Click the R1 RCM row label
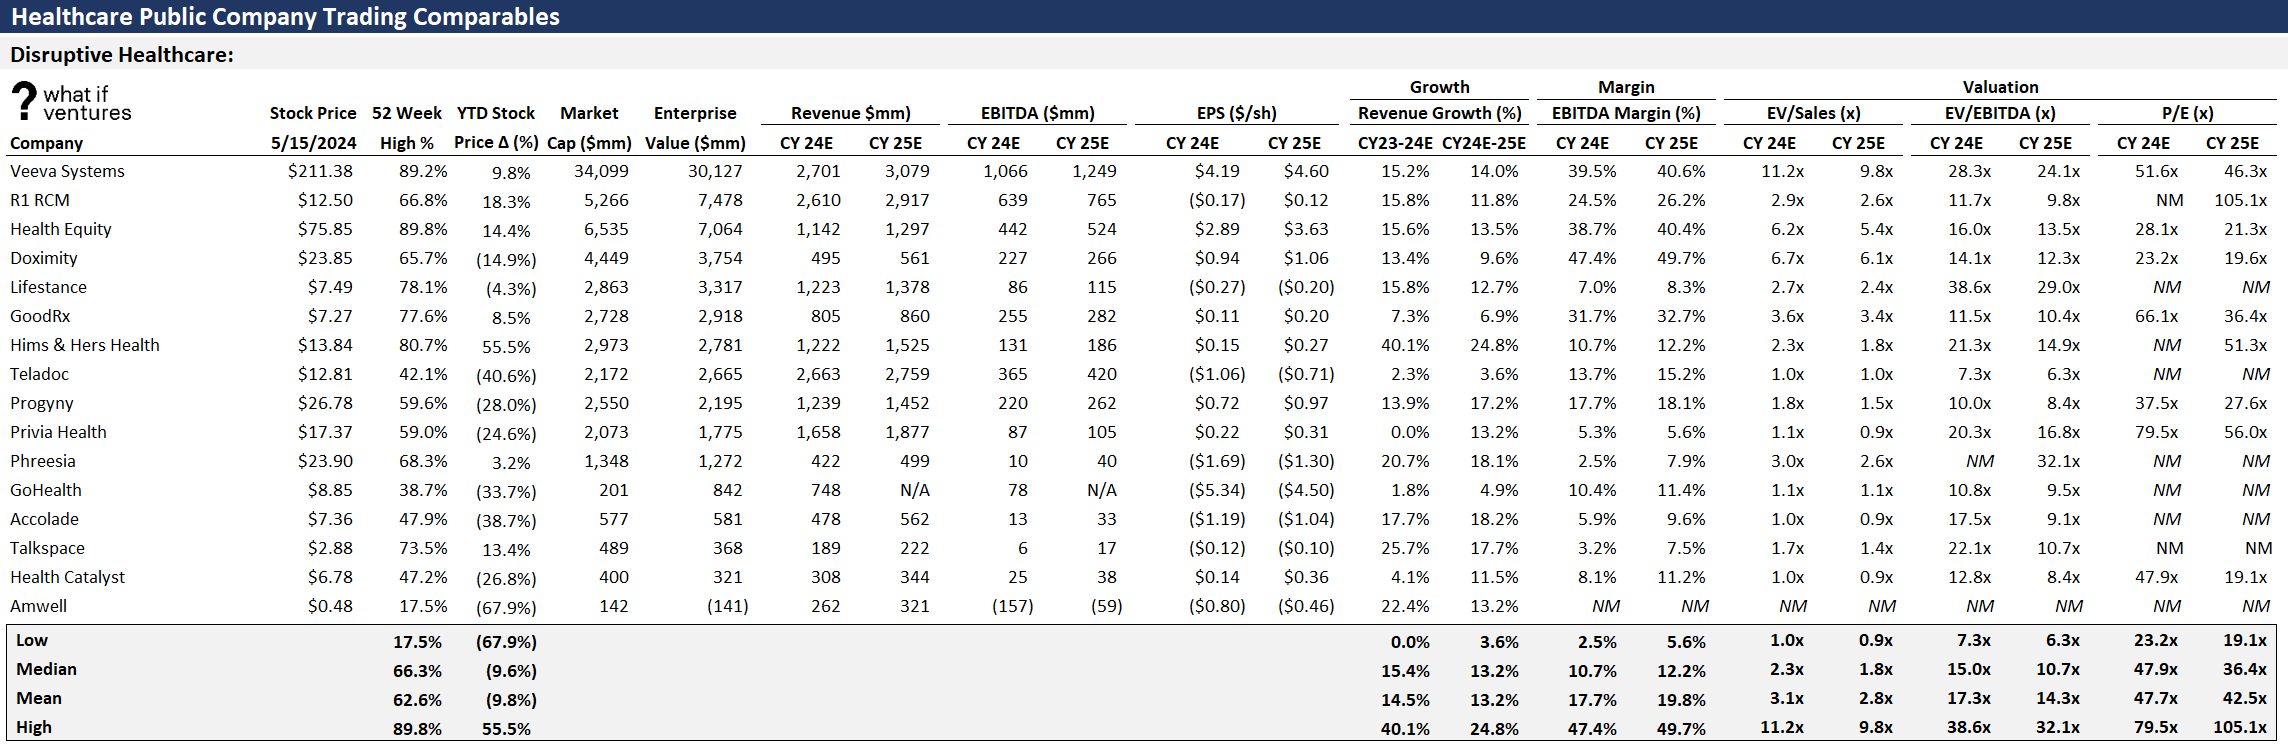 tap(40, 200)
